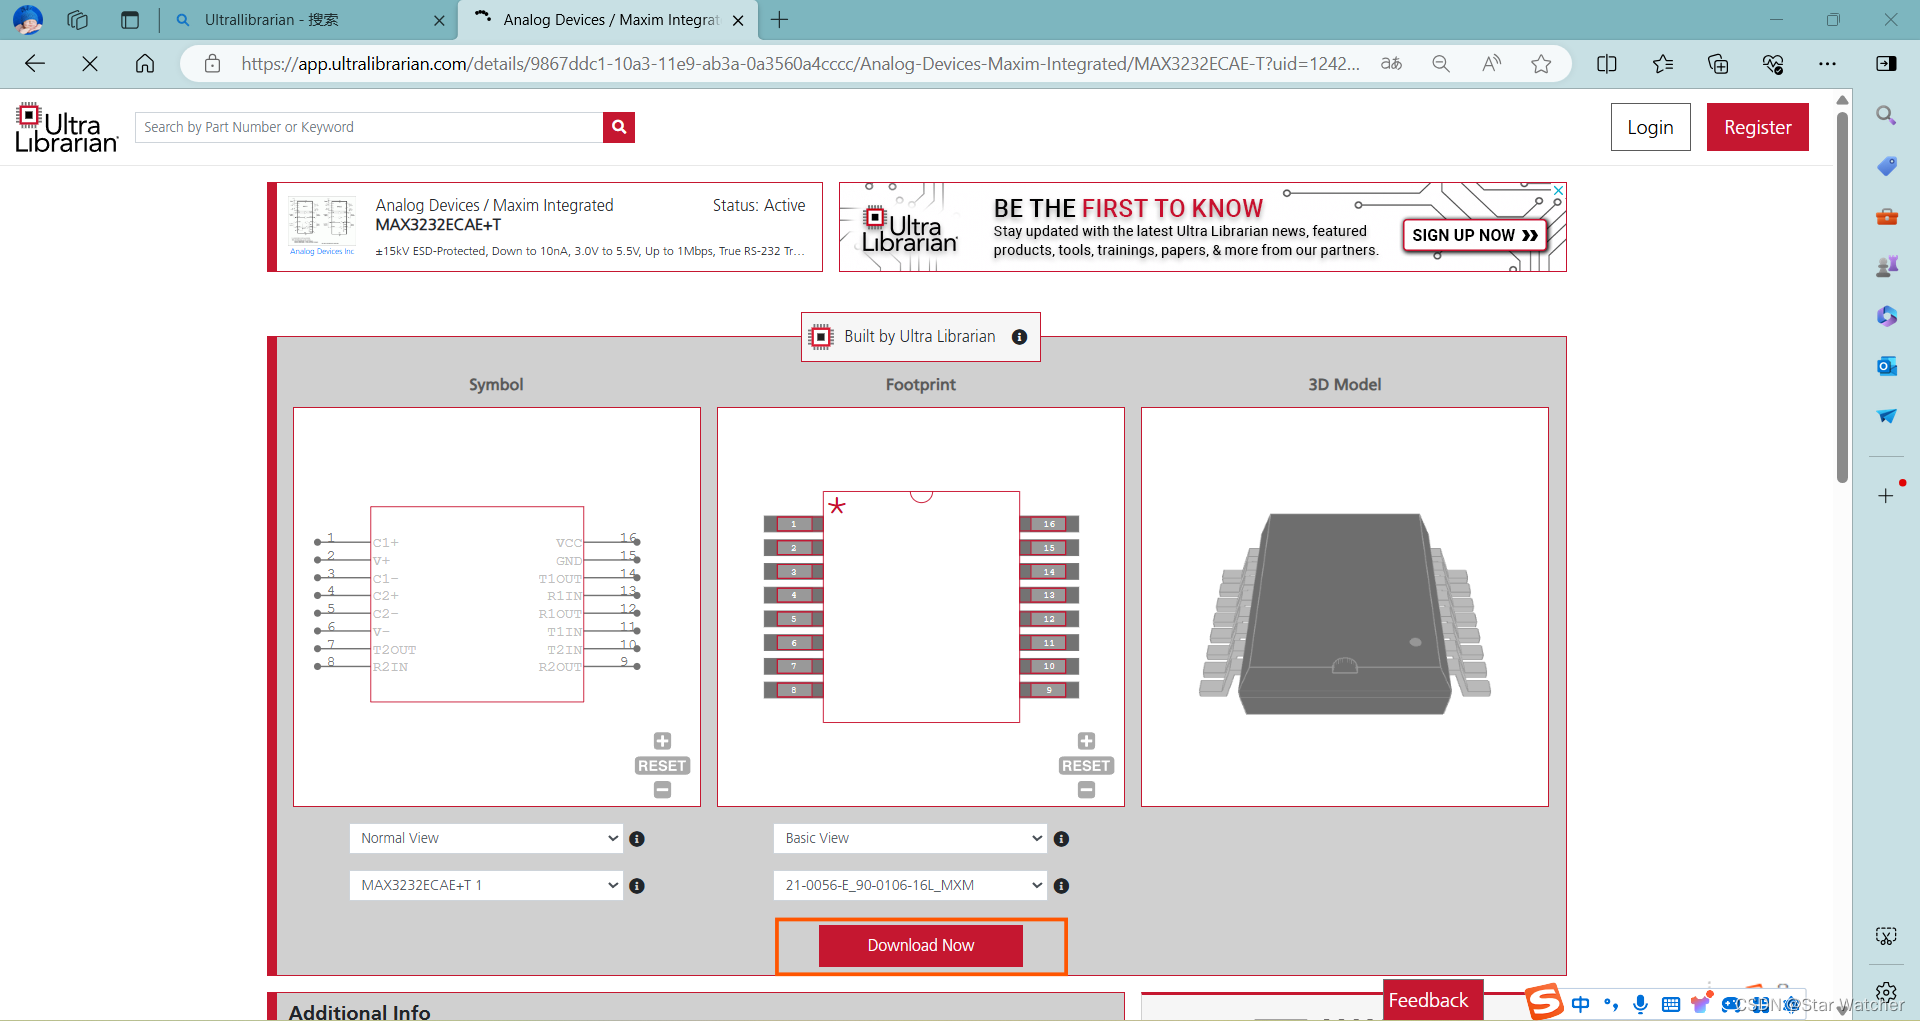Open info icon beside MAX3232ECAE+T 1 dropdown
The image size is (1920, 1021).
pyautogui.click(x=637, y=886)
